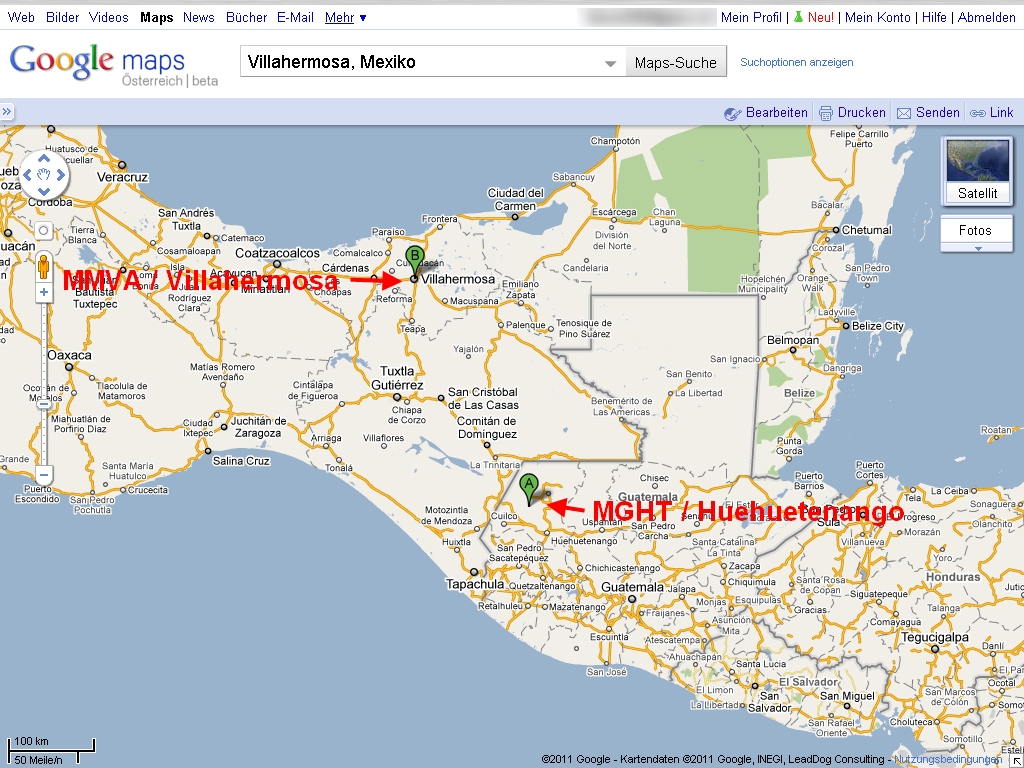1024x768 pixels.
Task: Open Nutzungsbedingungen link at the bottom
Action: click(947, 760)
